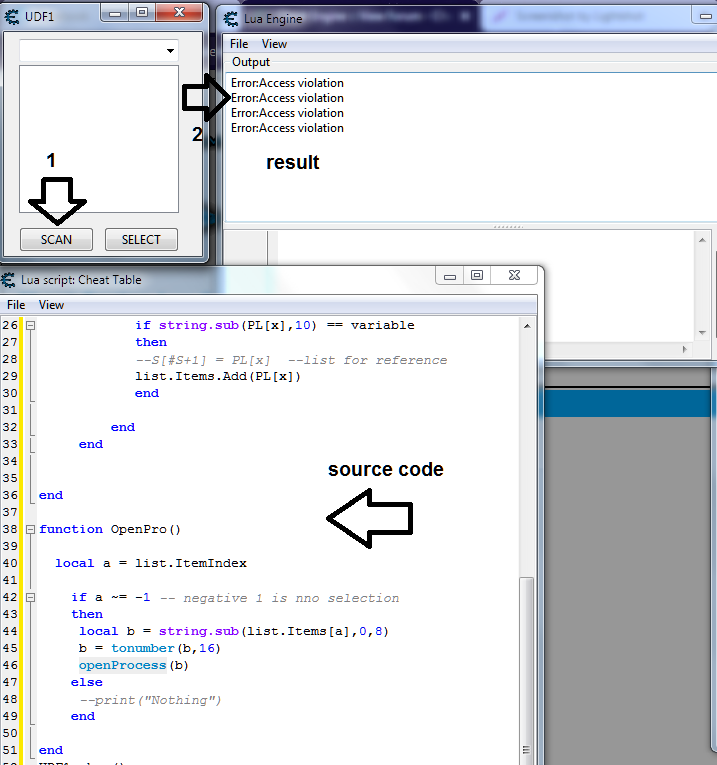Click the splitter grip below Output pane
Viewport: 717px width, 765px height.
click(x=508, y=227)
